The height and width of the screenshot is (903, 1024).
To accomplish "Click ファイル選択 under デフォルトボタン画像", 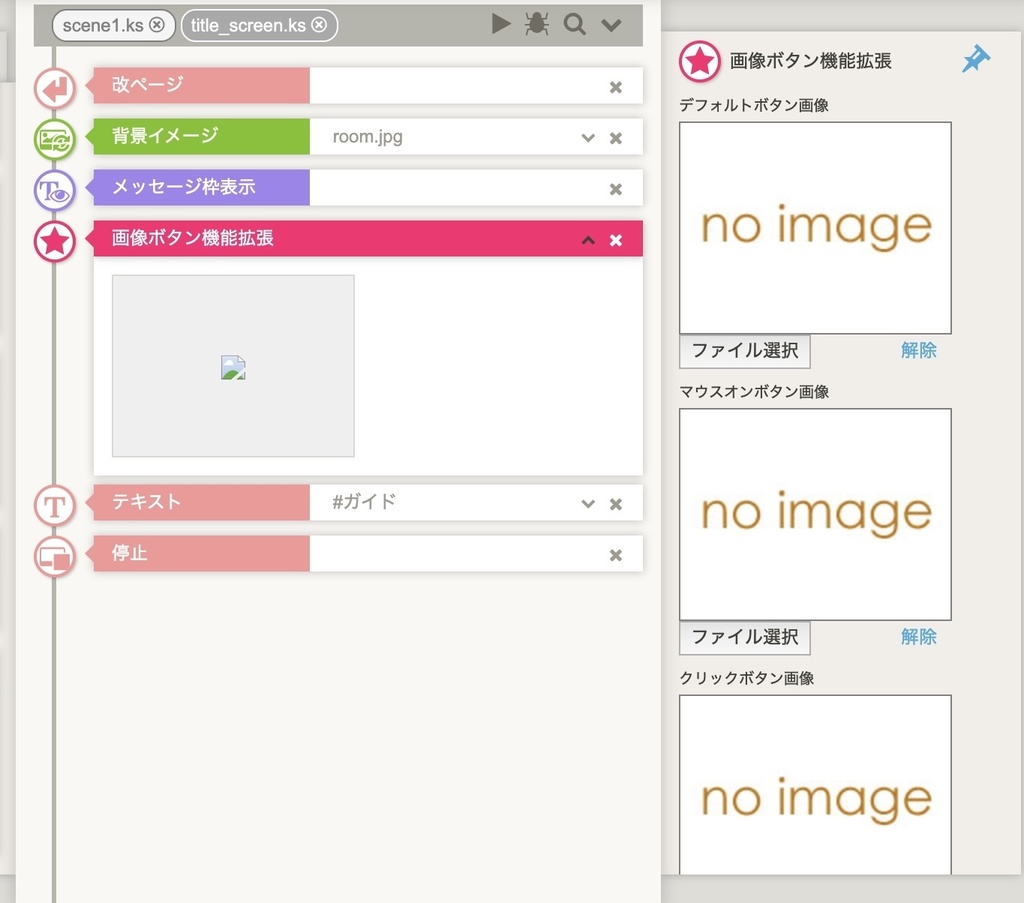I will pos(744,351).
